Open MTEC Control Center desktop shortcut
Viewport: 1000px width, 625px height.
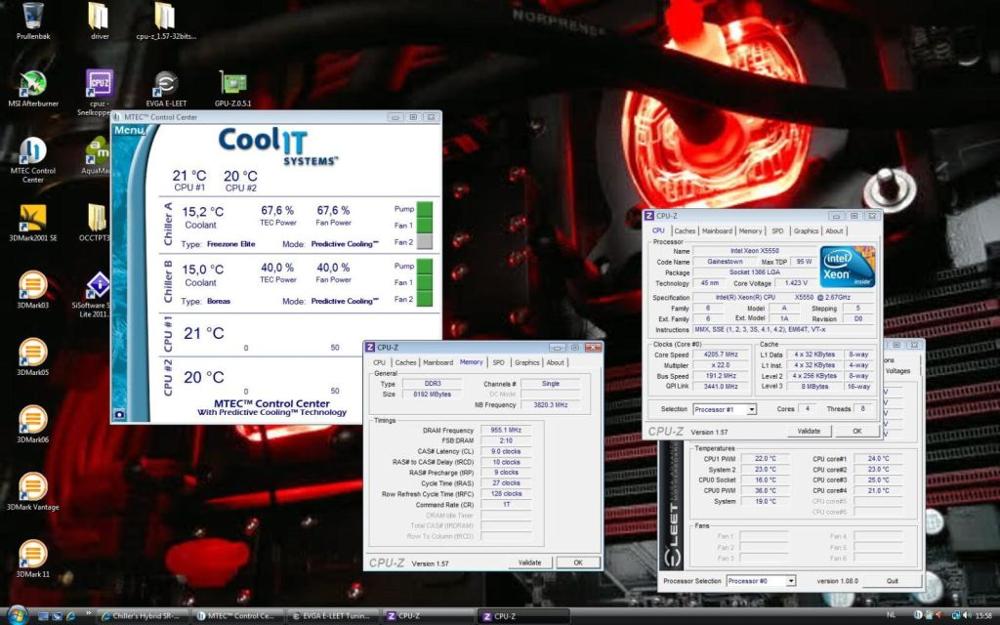coord(33,159)
